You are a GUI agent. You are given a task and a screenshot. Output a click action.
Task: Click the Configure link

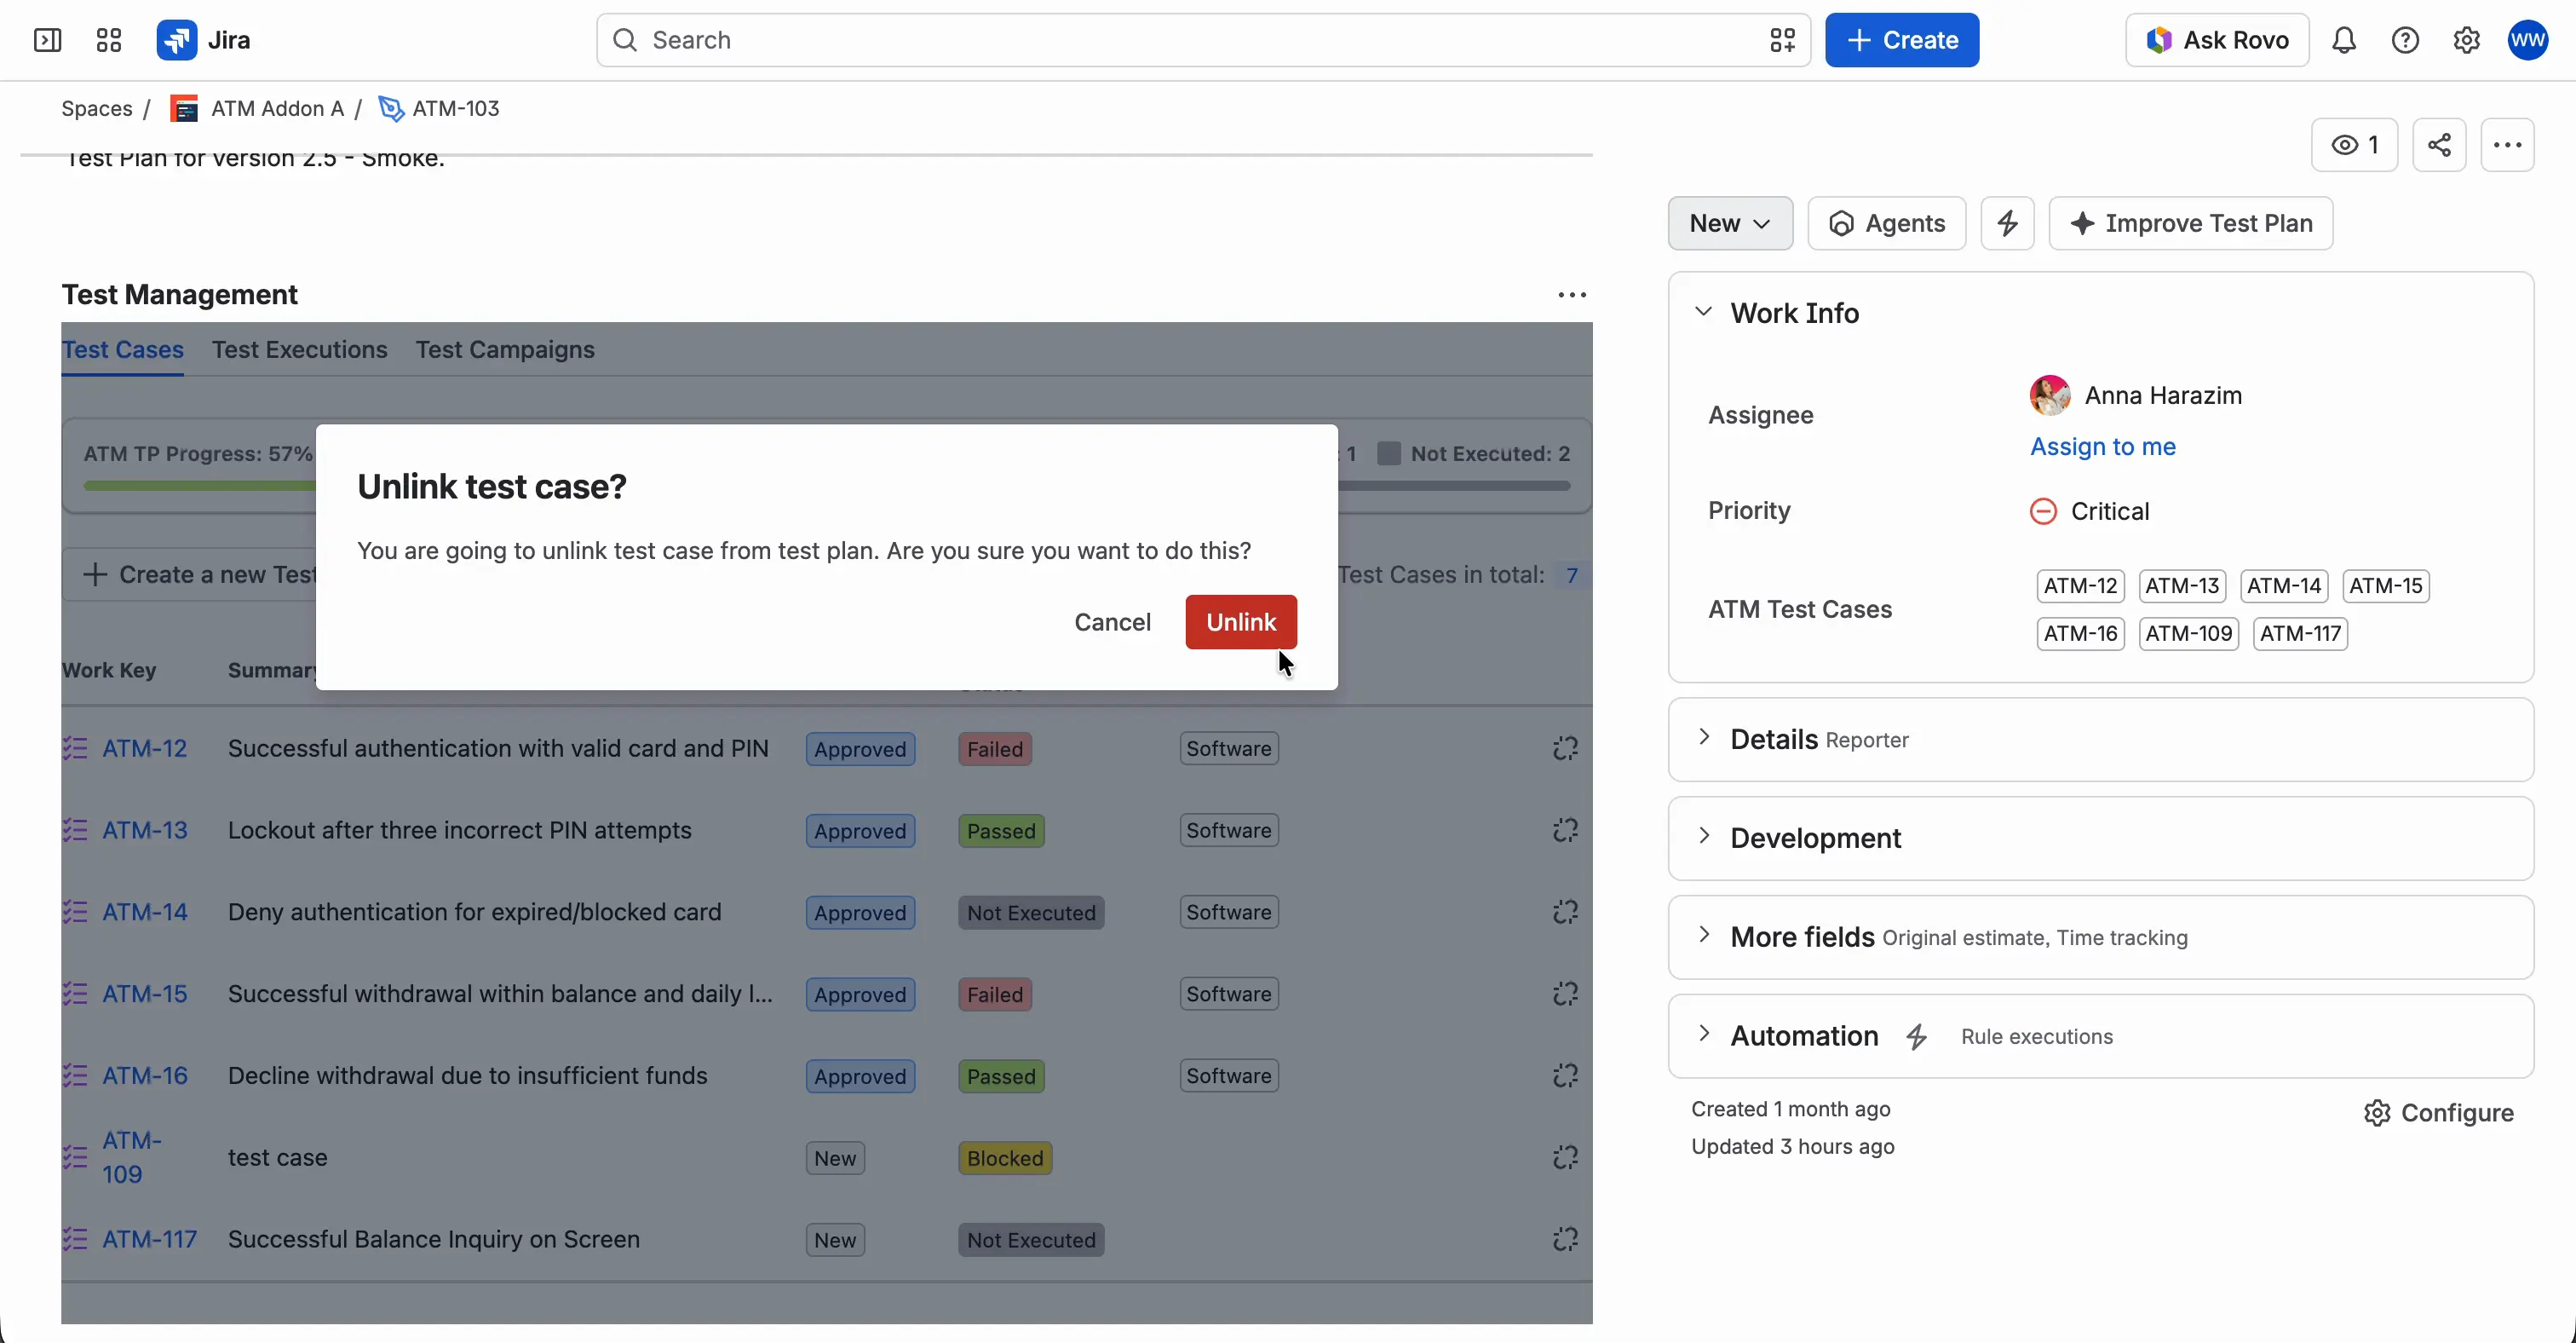2438,1113
